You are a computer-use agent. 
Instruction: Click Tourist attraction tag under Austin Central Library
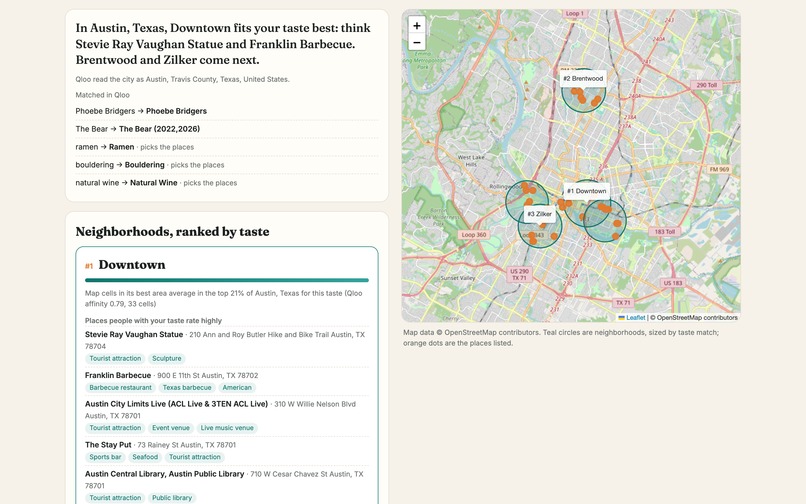coord(115,498)
